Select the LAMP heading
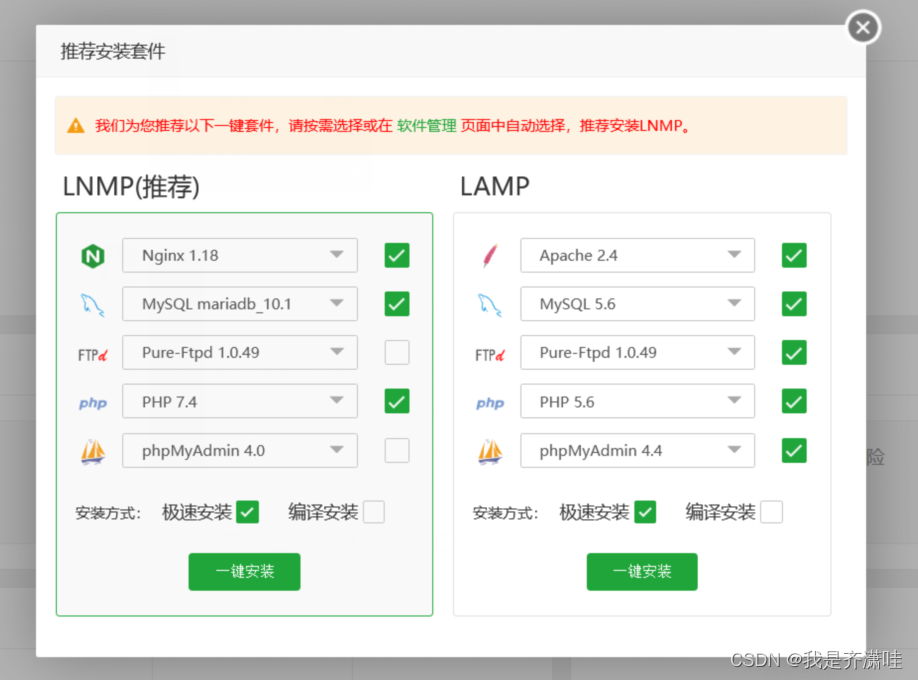This screenshot has width=918, height=680. click(495, 187)
